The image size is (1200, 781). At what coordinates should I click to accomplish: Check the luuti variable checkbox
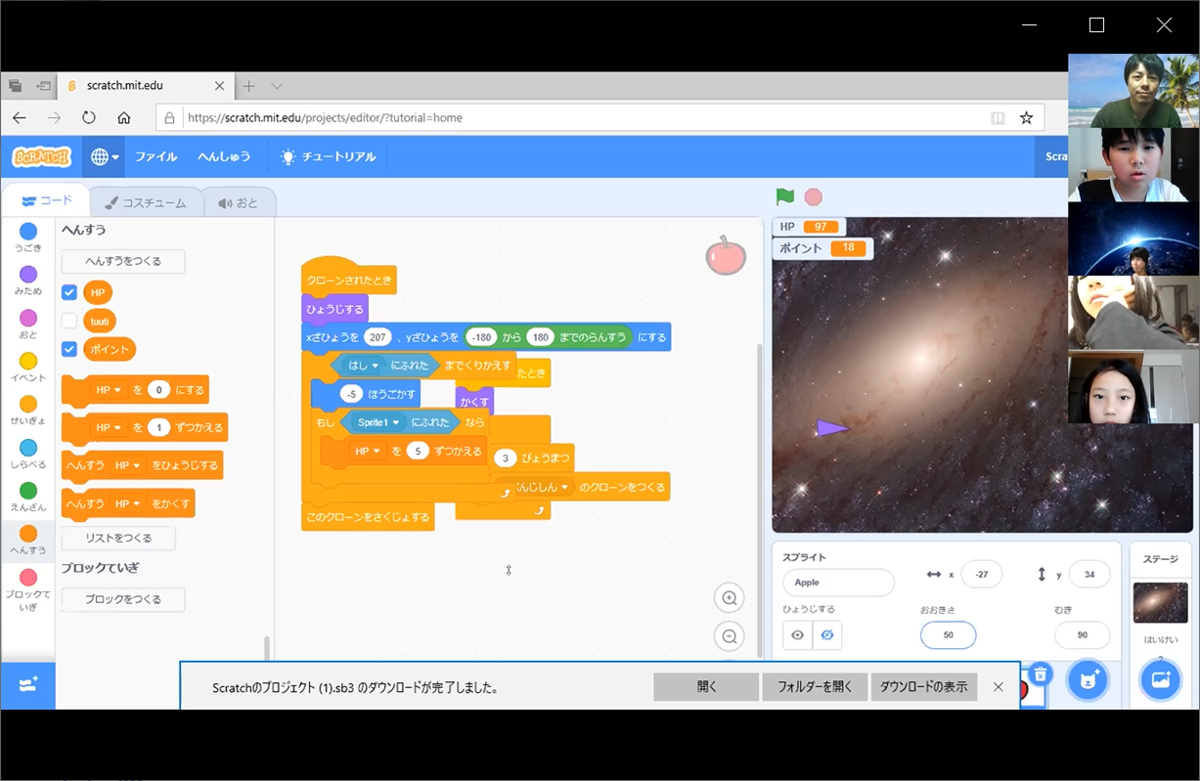(69, 320)
